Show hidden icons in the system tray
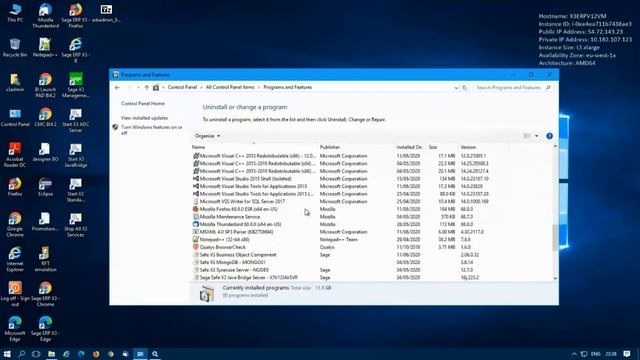Viewport: 640px width, 360px height. [574, 354]
